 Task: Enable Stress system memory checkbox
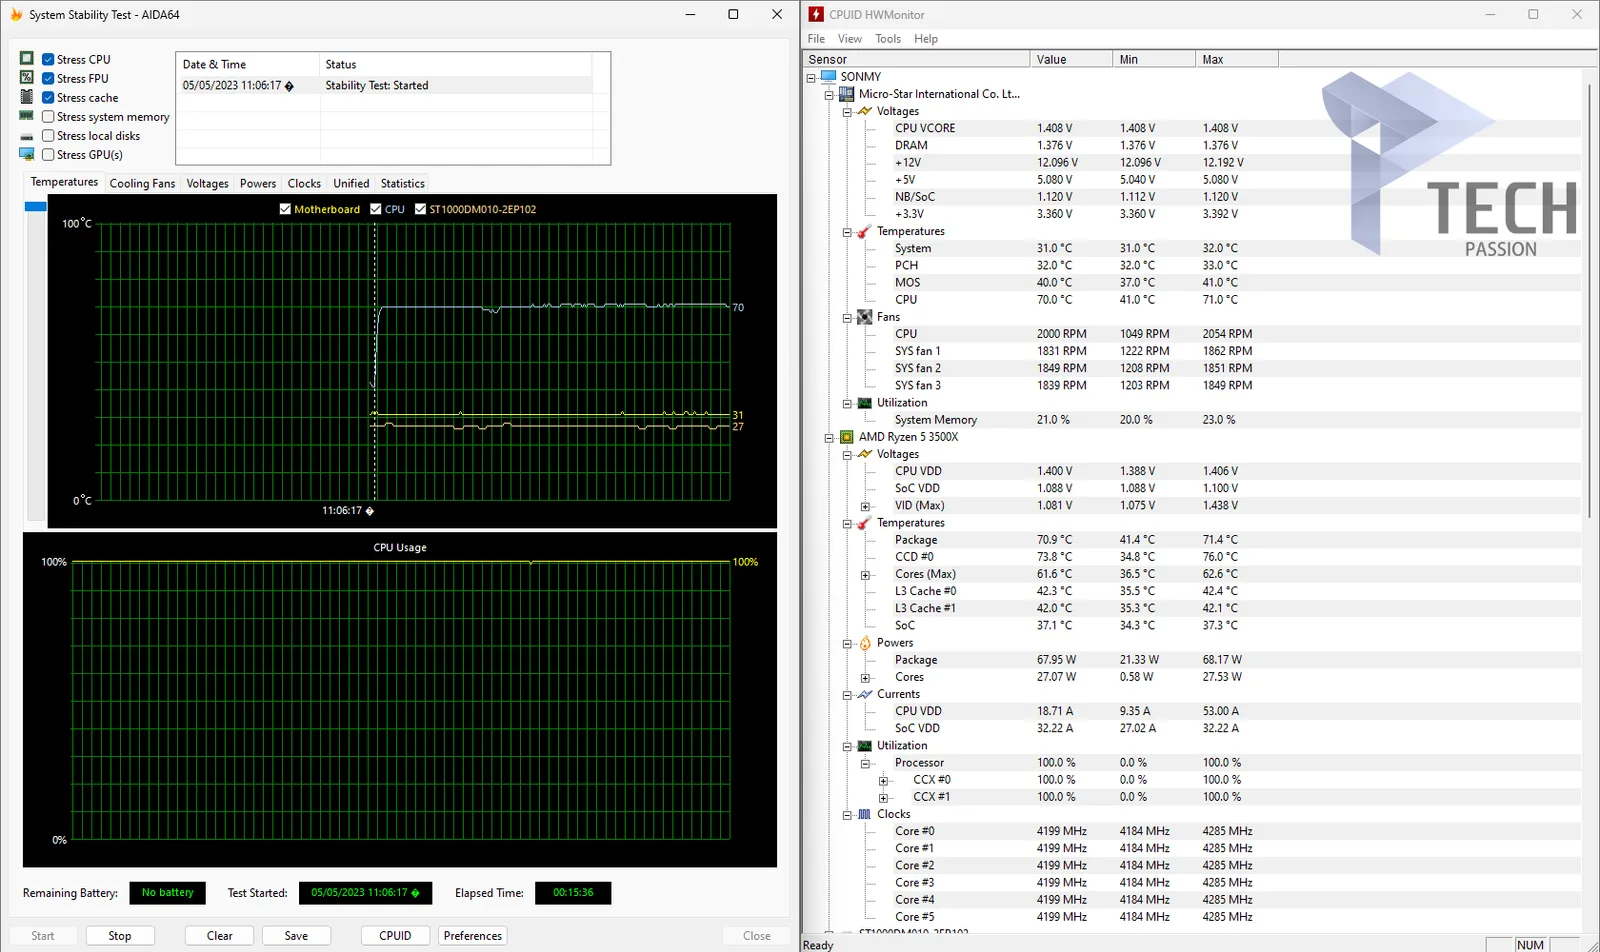tap(48, 116)
